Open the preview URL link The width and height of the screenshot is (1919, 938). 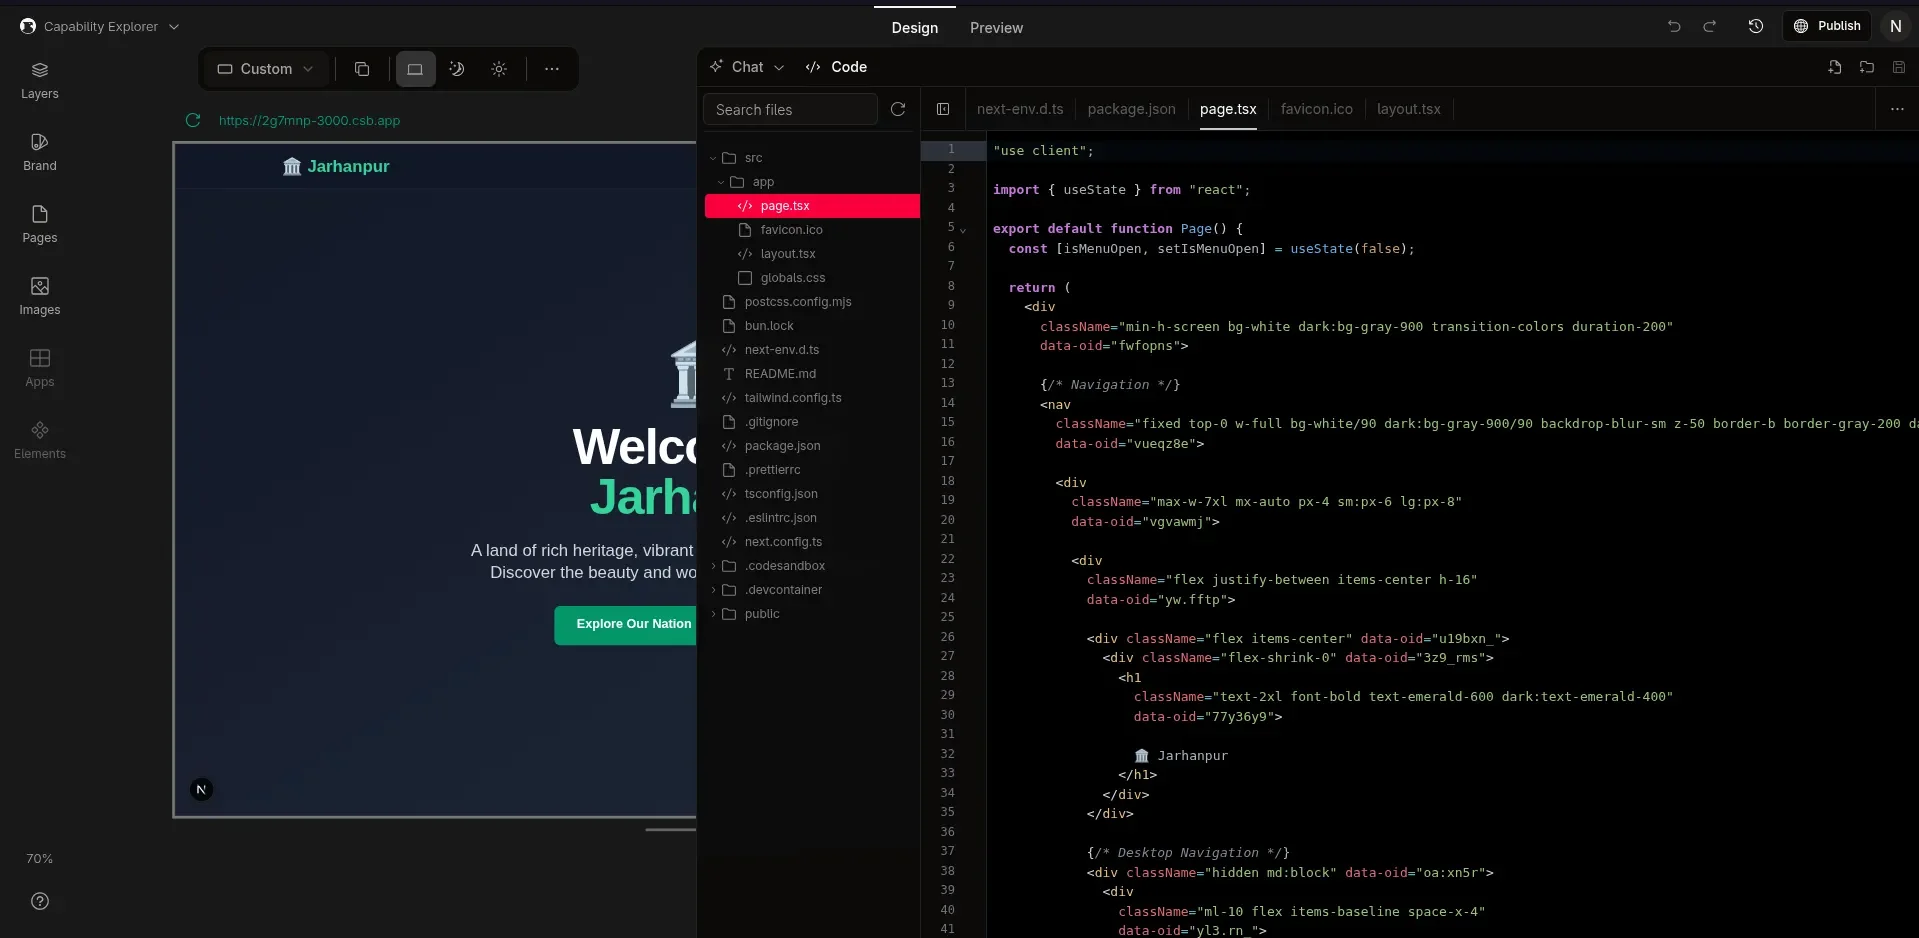pos(309,120)
